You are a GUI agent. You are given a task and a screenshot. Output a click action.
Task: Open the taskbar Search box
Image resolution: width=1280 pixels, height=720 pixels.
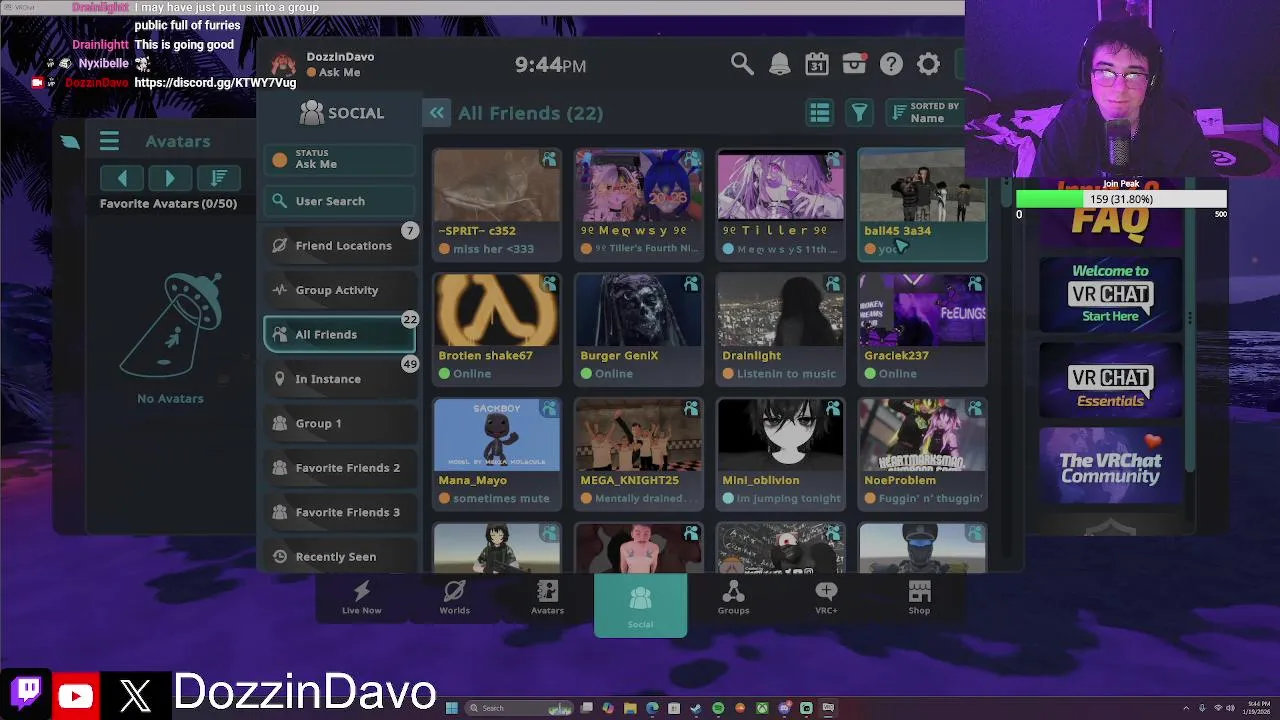tap(519, 708)
